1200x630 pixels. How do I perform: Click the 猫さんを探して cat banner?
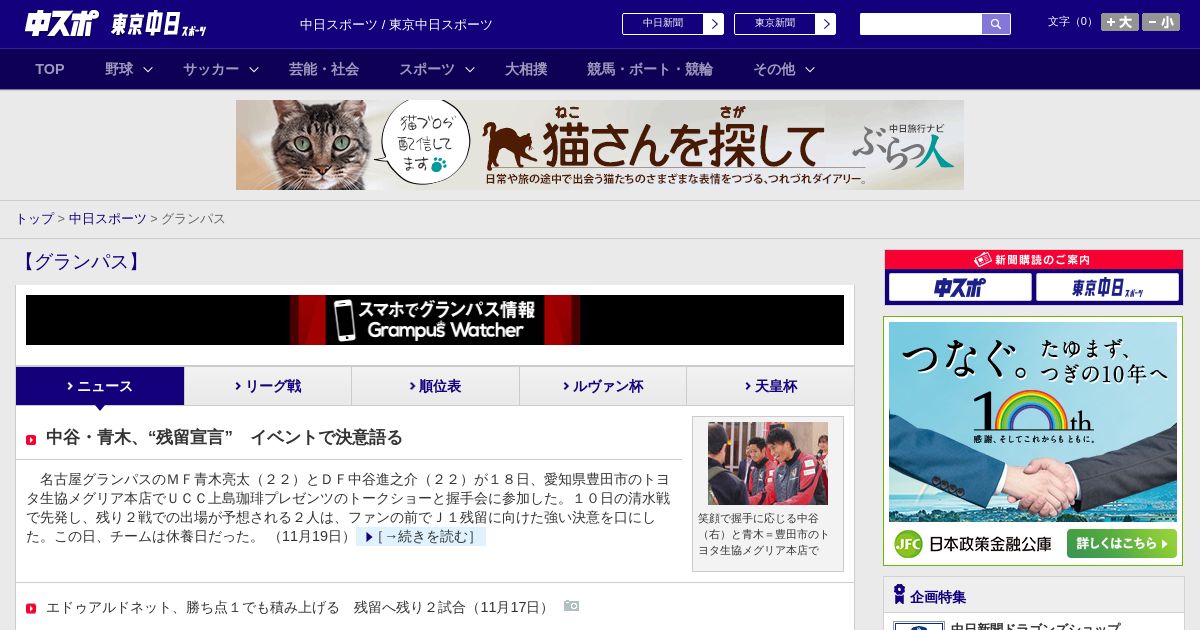pos(600,145)
